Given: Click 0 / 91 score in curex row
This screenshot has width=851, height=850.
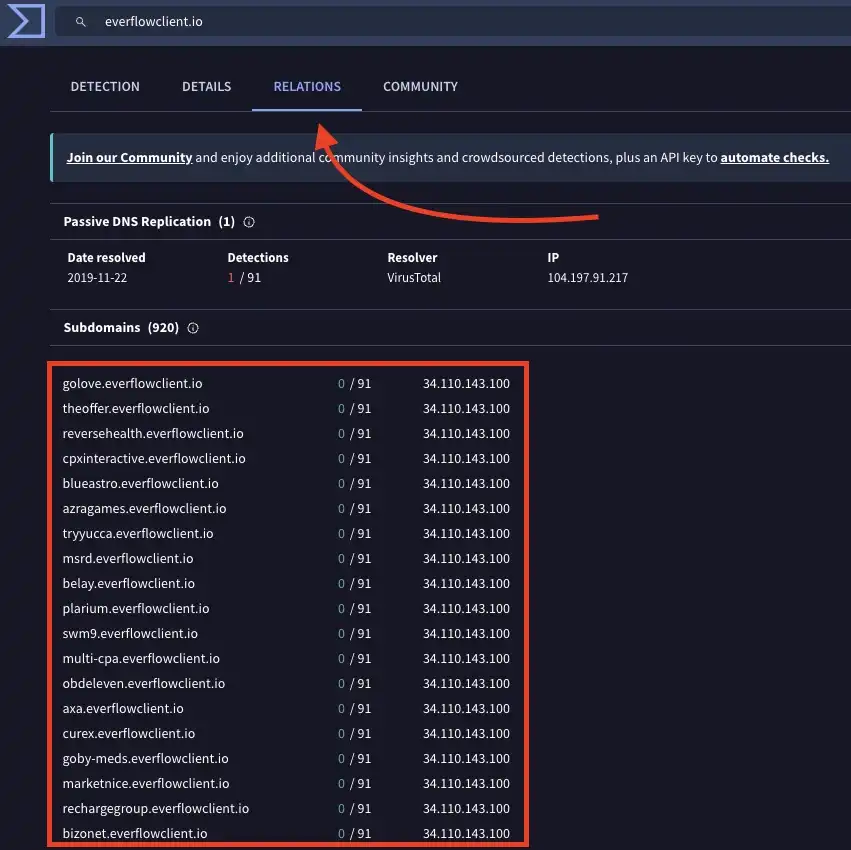Looking at the screenshot, I should pos(354,733).
